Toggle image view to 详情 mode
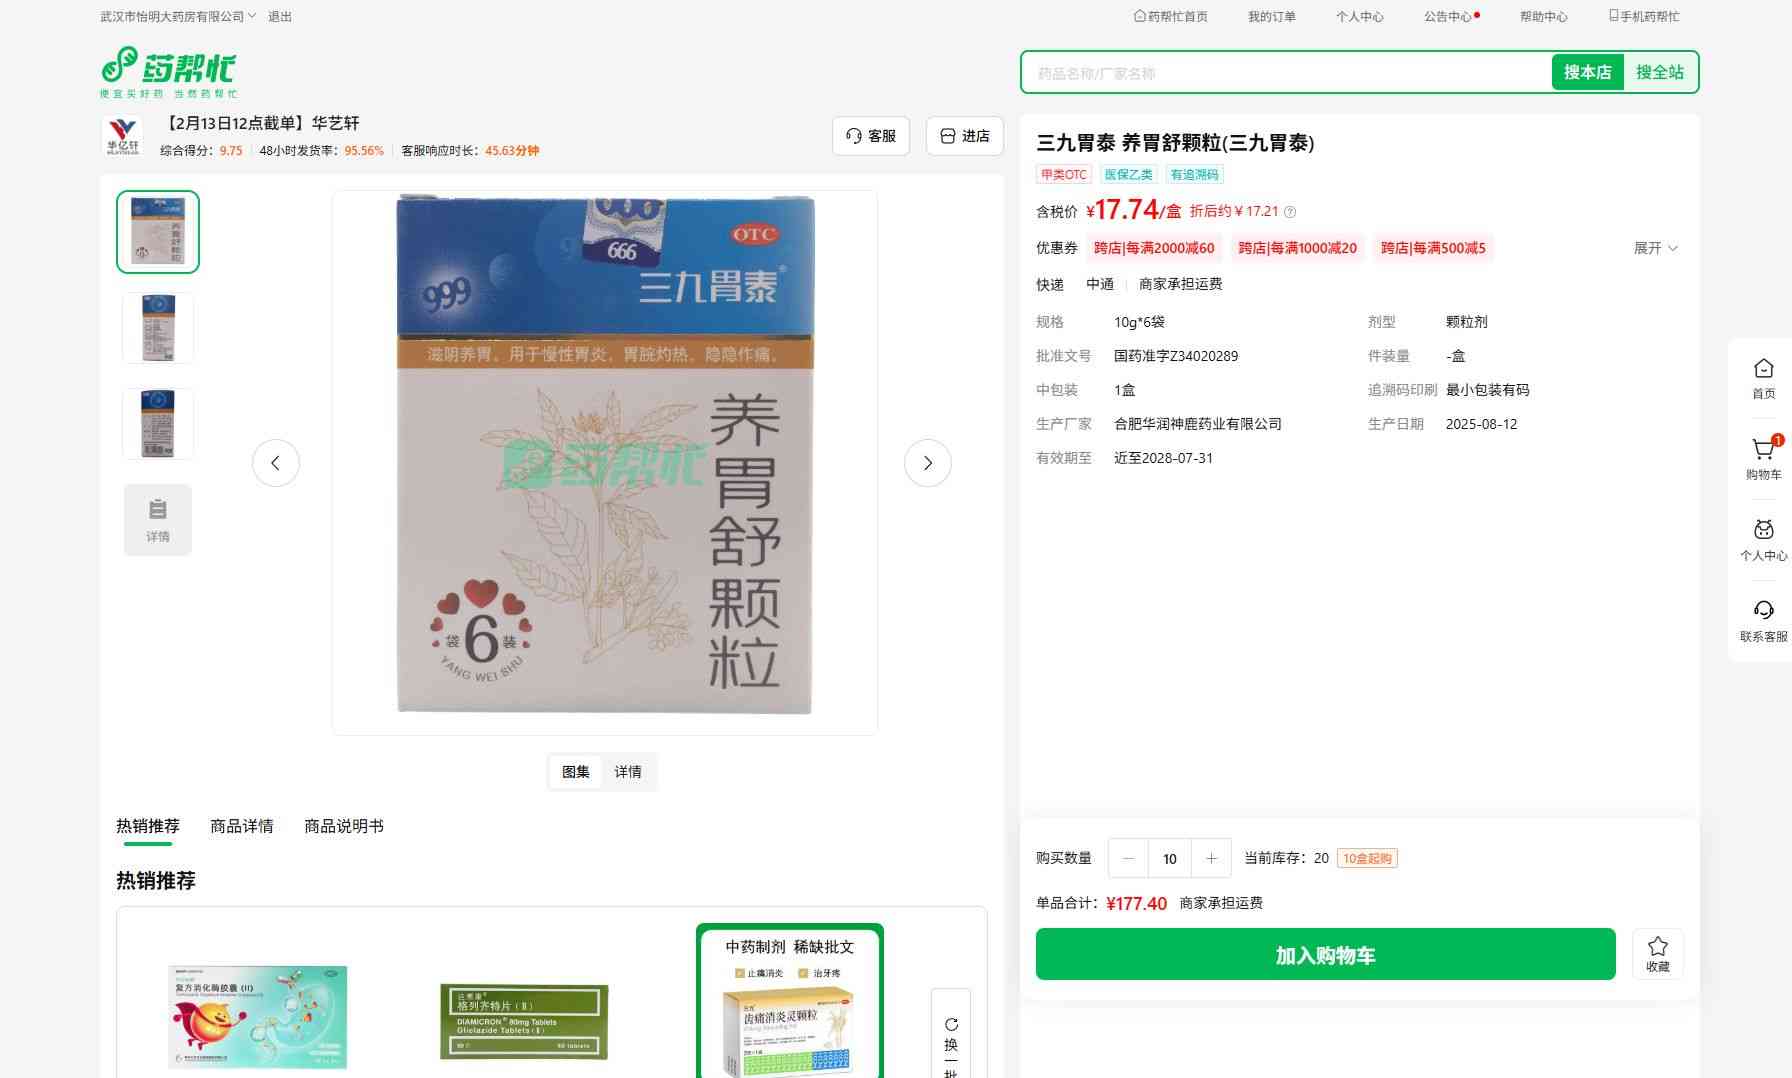Image resolution: width=1792 pixels, height=1078 pixels. (x=628, y=772)
